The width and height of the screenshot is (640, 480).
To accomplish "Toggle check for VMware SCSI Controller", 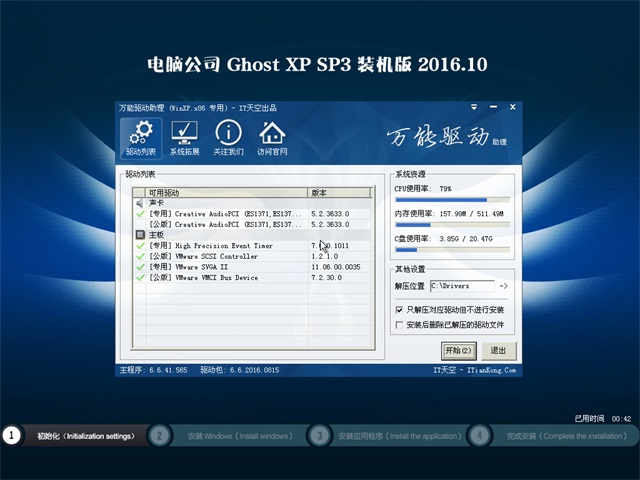I will click(x=140, y=256).
